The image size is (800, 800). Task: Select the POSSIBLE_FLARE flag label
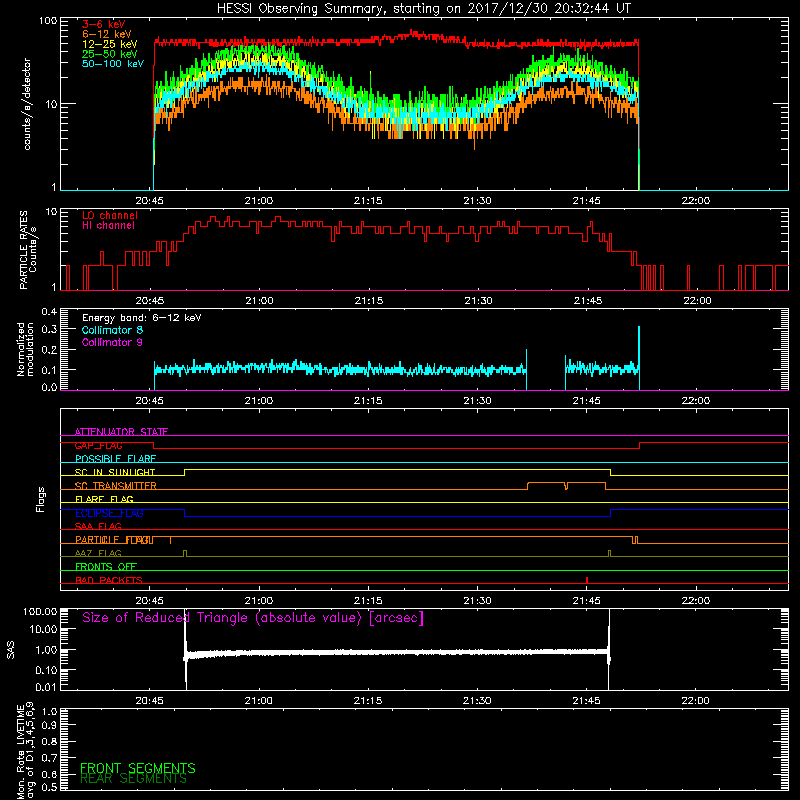coord(115,459)
